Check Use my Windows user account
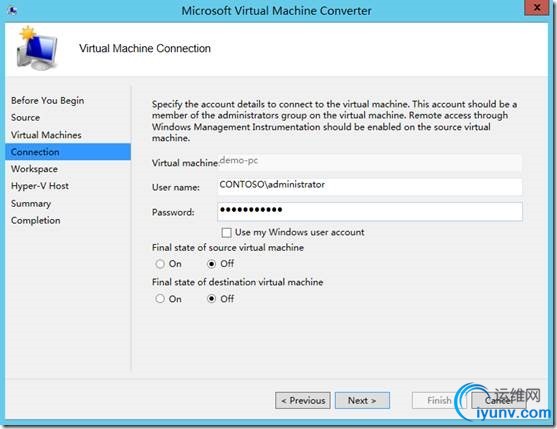 point(226,233)
